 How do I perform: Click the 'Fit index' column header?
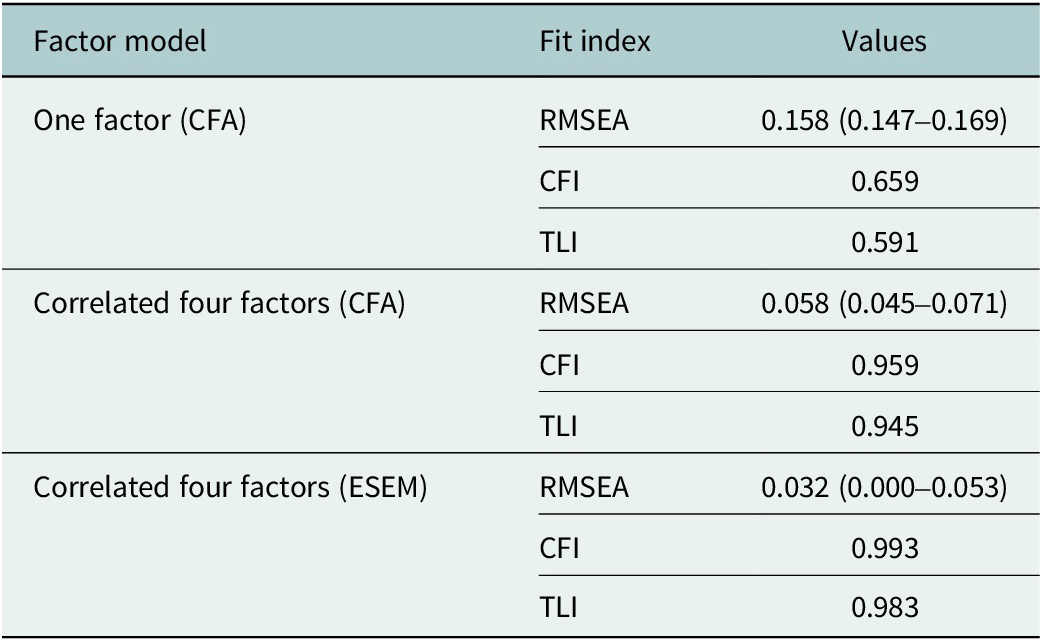(x=595, y=41)
